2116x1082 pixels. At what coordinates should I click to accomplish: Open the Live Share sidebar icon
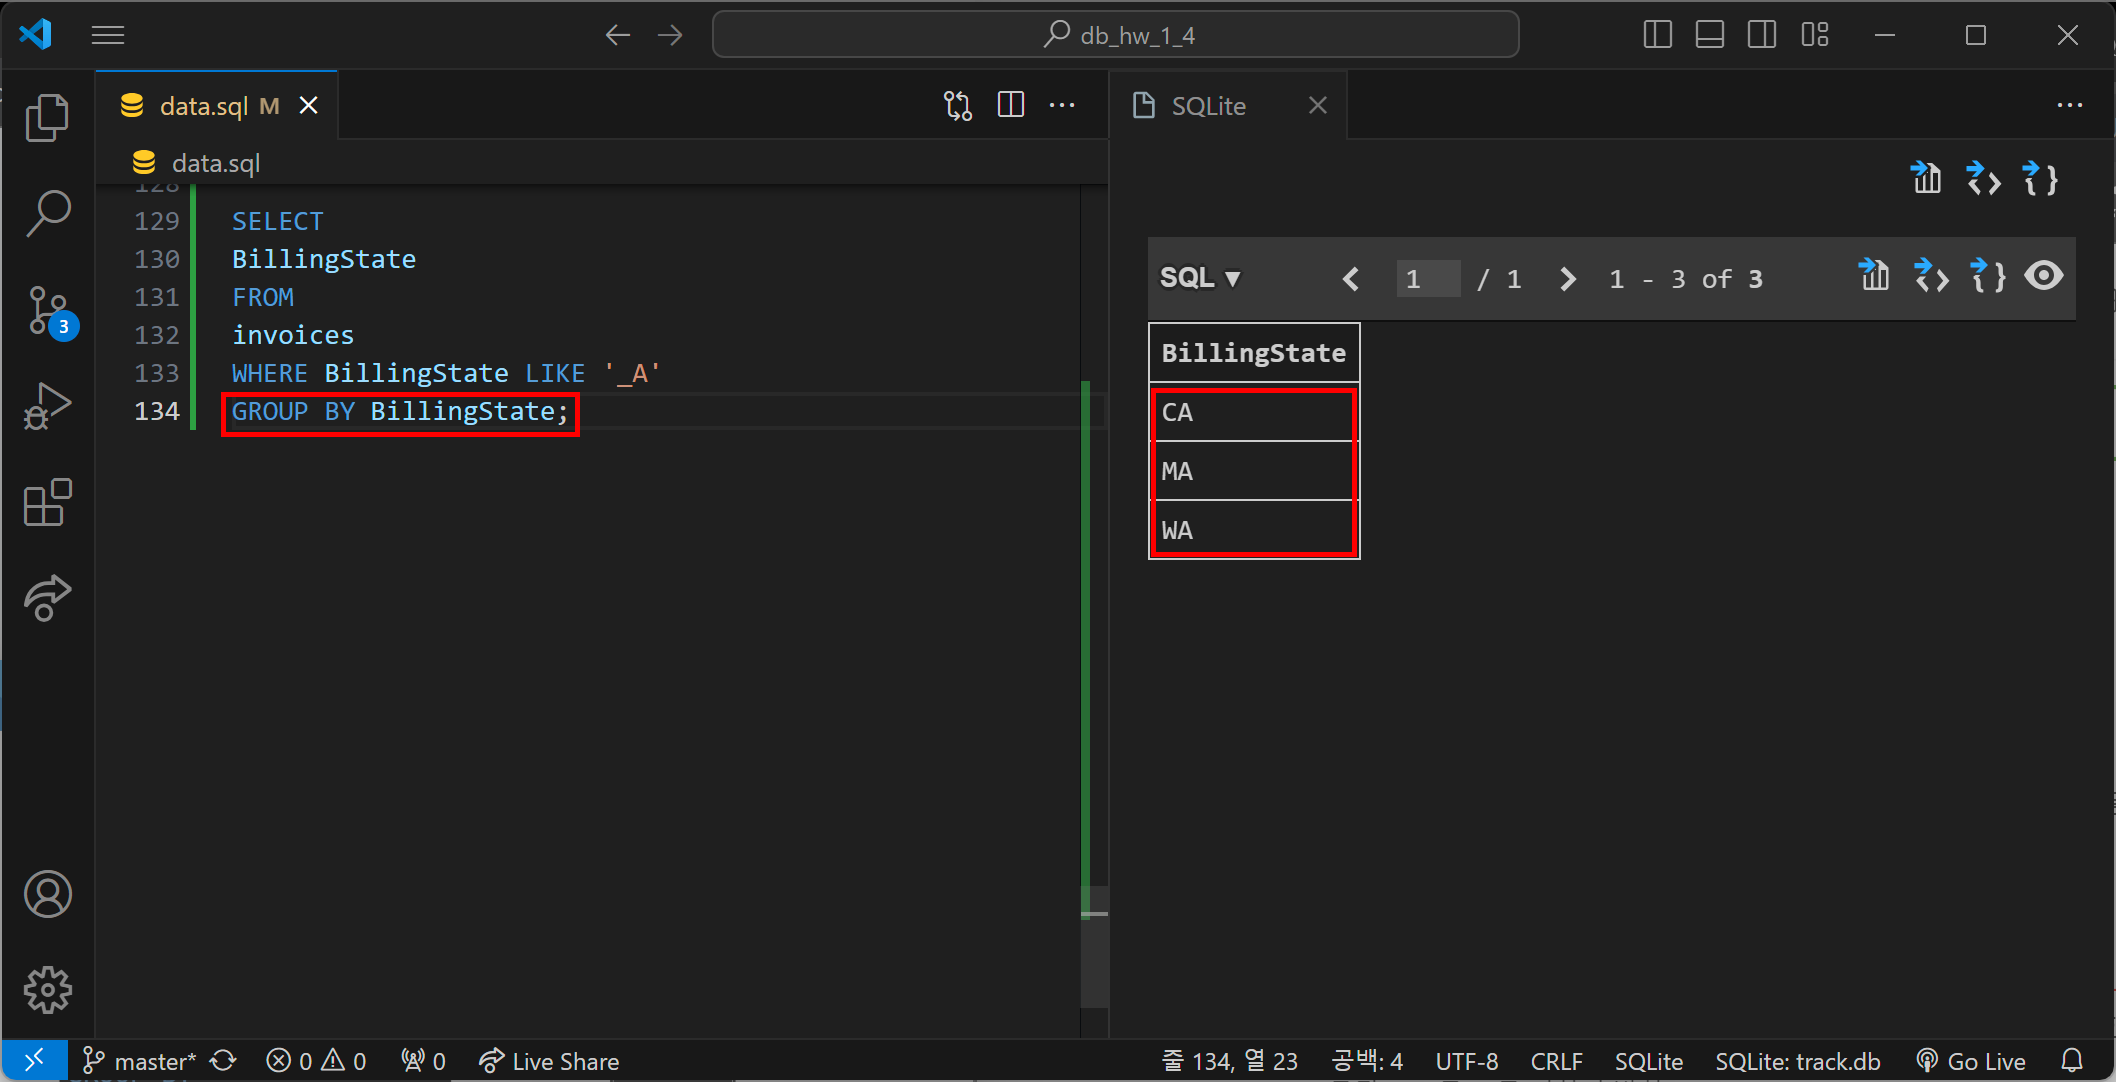click(x=47, y=598)
